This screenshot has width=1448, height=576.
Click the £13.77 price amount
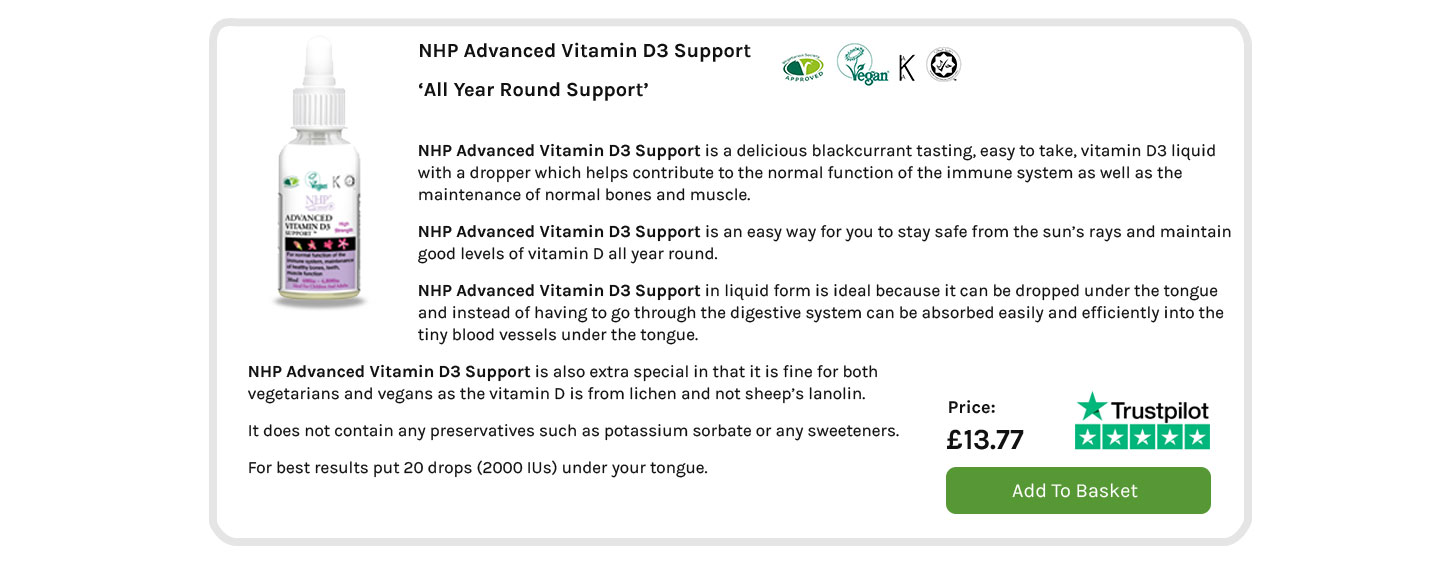coord(985,440)
